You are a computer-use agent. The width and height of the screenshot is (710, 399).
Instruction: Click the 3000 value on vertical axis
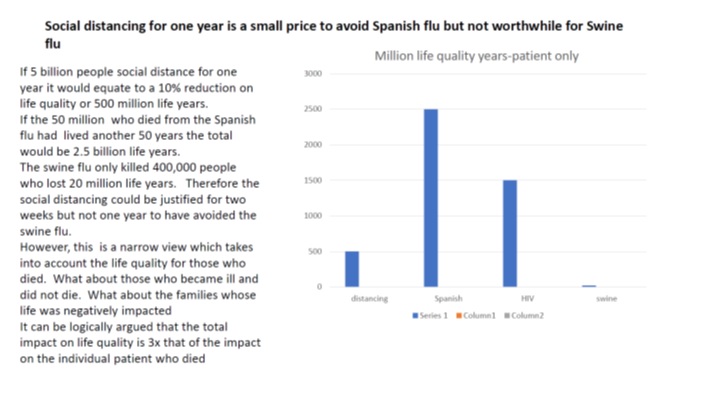click(313, 73)
